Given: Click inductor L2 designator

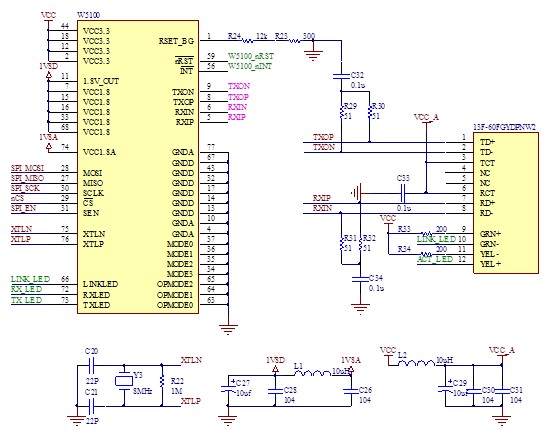Looking at the screenshot, I should click(402, 355).
